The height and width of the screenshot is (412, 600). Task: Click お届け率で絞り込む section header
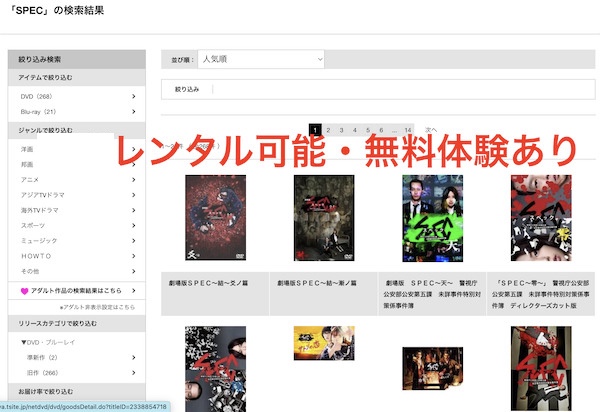77,392
